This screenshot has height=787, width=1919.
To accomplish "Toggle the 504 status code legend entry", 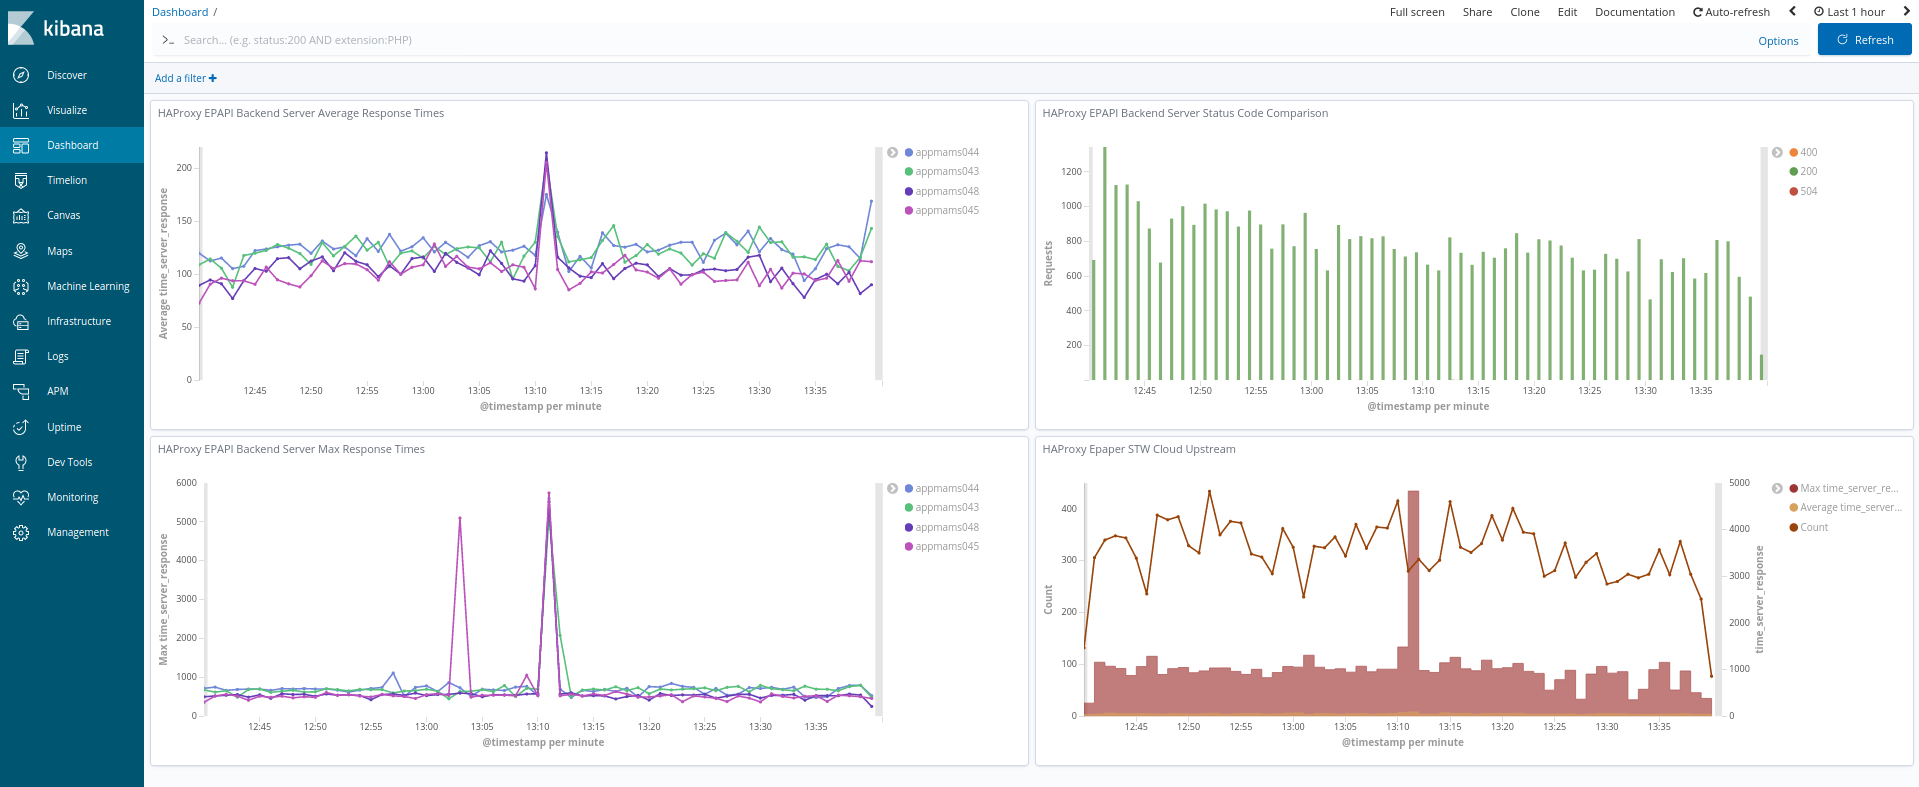I will pyautogui.click(x=1808, y=191).
